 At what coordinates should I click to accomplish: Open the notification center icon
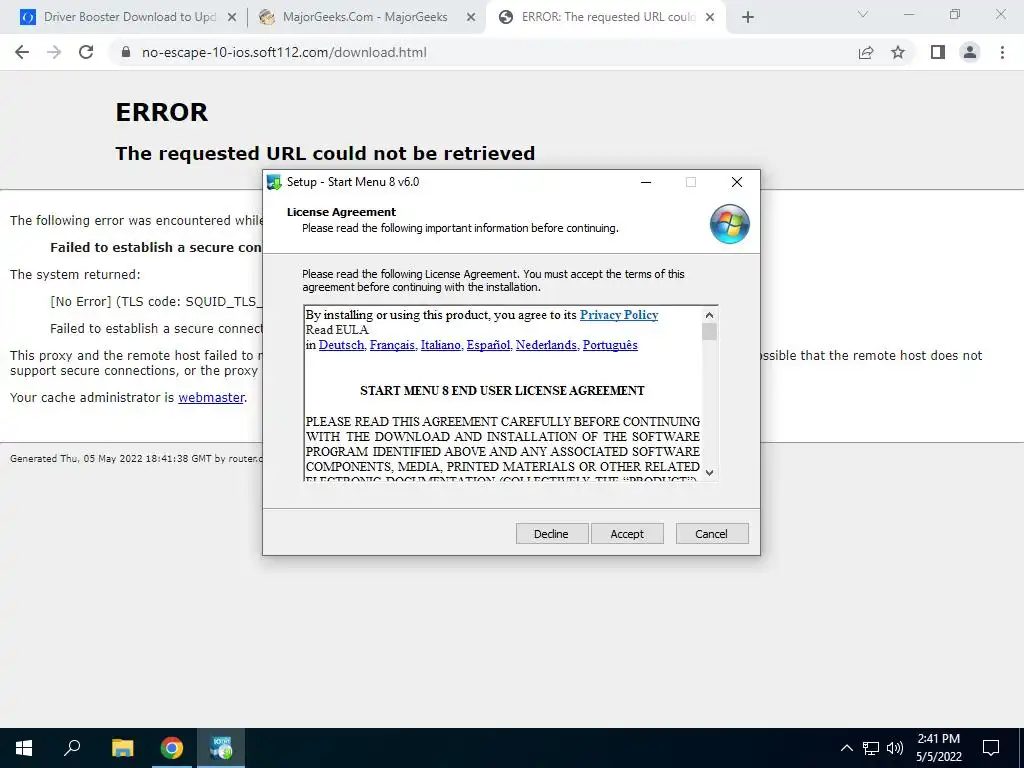[991, 748]
